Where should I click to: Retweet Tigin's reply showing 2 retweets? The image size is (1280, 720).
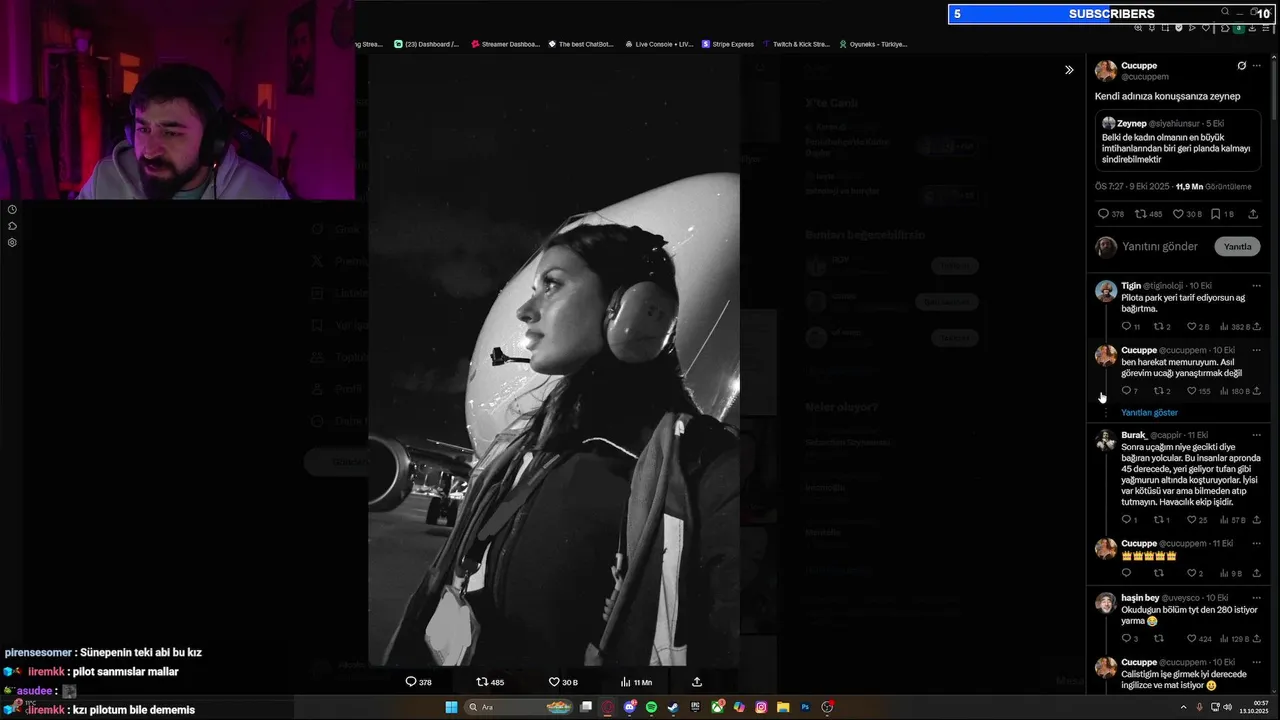click(1159, 327)
